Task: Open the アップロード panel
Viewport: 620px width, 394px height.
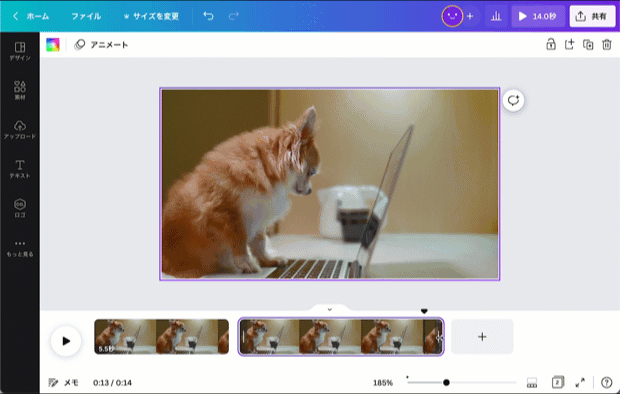Action: pos(20,130)
